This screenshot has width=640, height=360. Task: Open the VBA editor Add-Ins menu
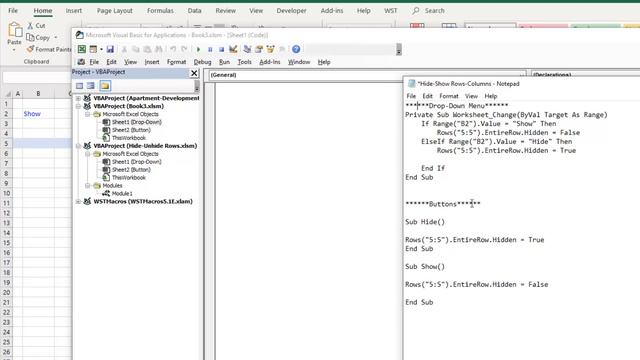pos(270,62)
